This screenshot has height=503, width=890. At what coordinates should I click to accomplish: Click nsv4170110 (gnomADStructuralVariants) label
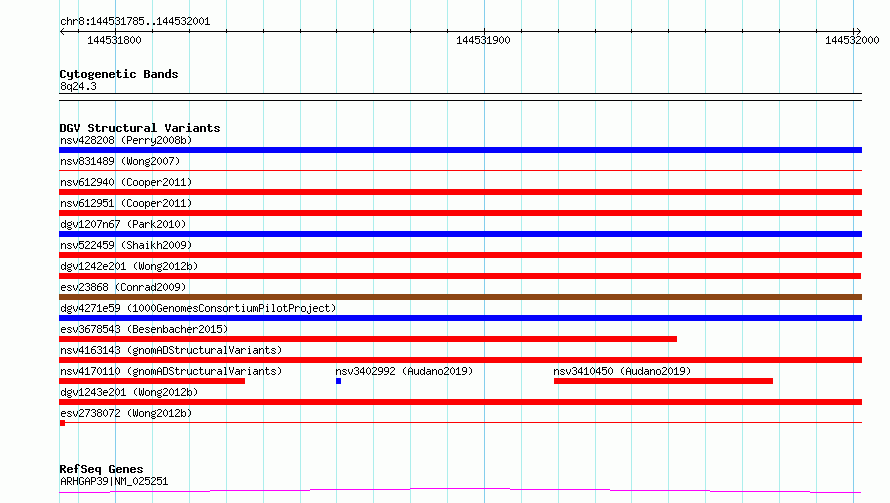pyautogui.click(x=171, y=371)
